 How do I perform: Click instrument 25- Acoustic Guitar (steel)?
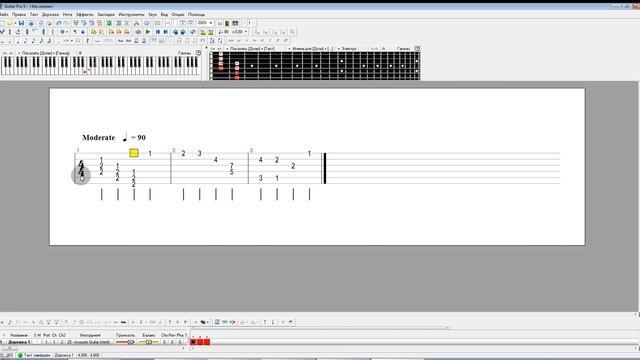pyautogui.click(x=88, y=342)
